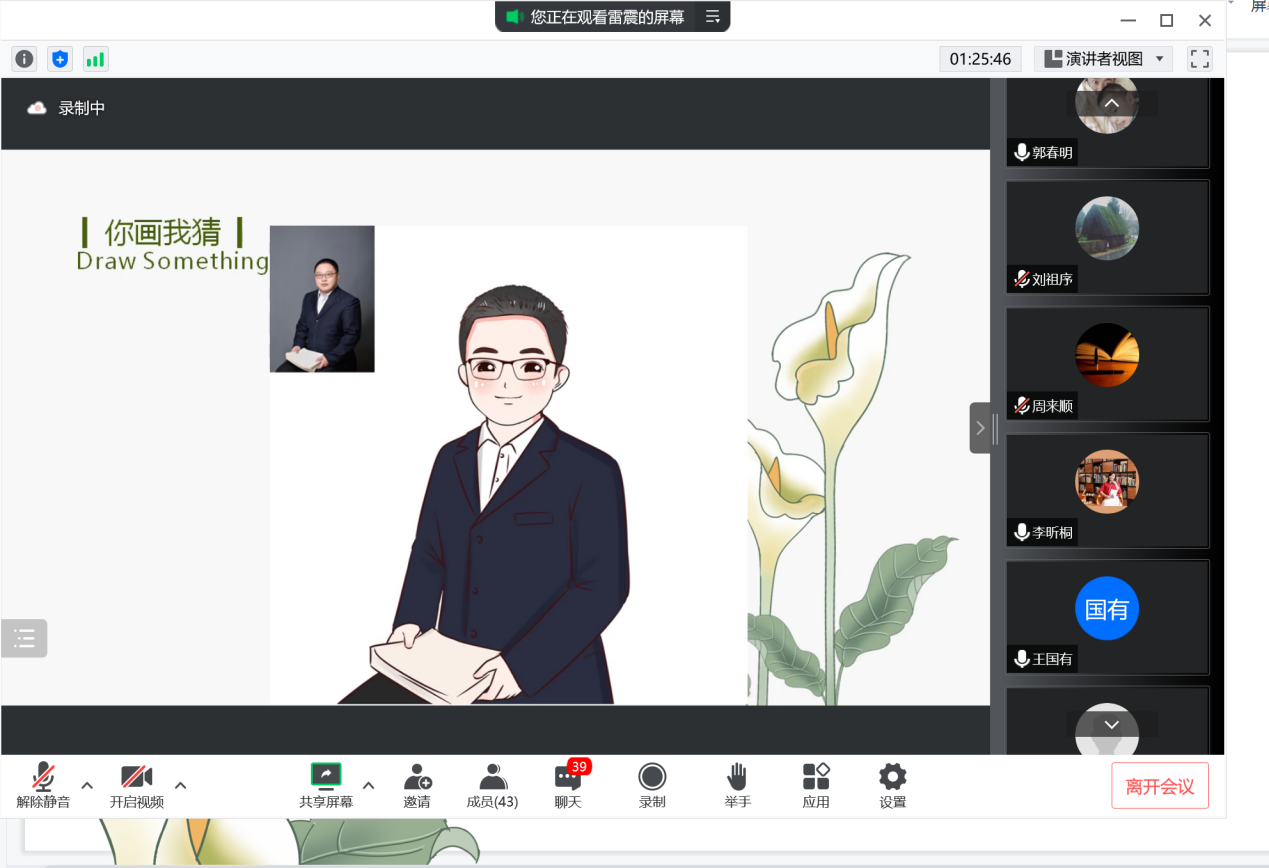Open the 演讲者视图 view dropdown

(1103, 59)
